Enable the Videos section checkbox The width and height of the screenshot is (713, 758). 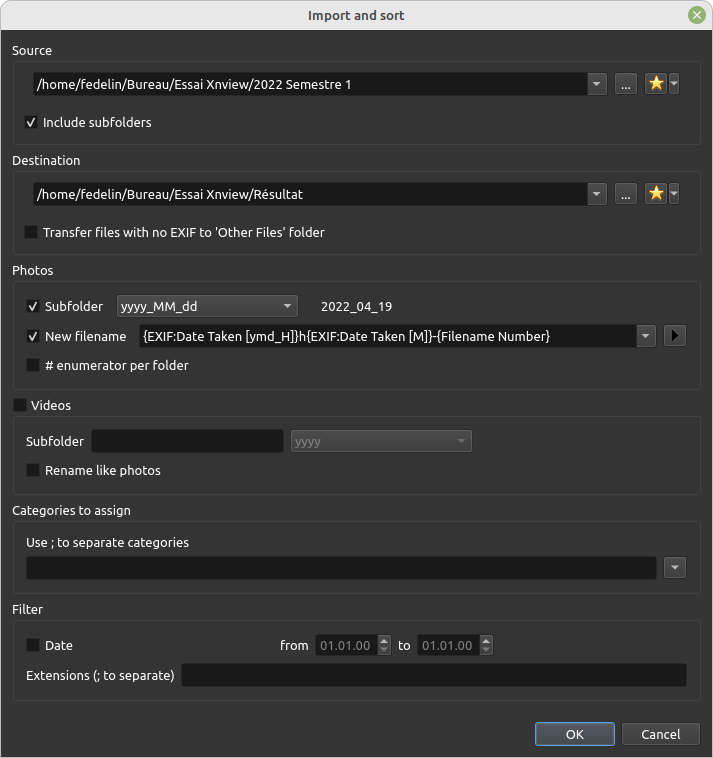pyautogui.click(x=20, y=406)
